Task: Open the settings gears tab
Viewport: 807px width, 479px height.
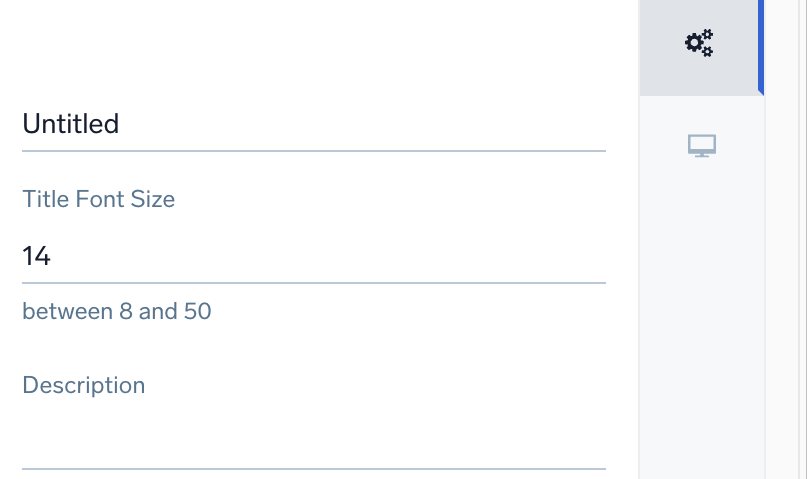Action: [x=699, y=43]
